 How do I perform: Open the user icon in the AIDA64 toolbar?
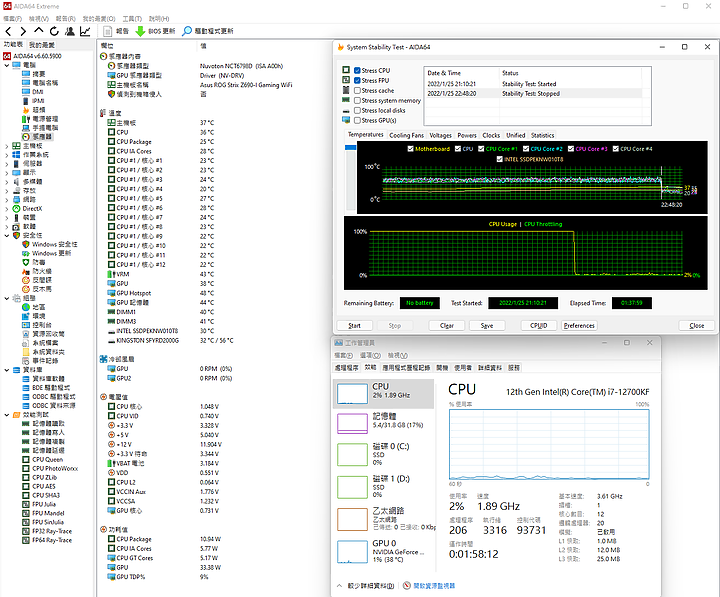tap(69, 31)
